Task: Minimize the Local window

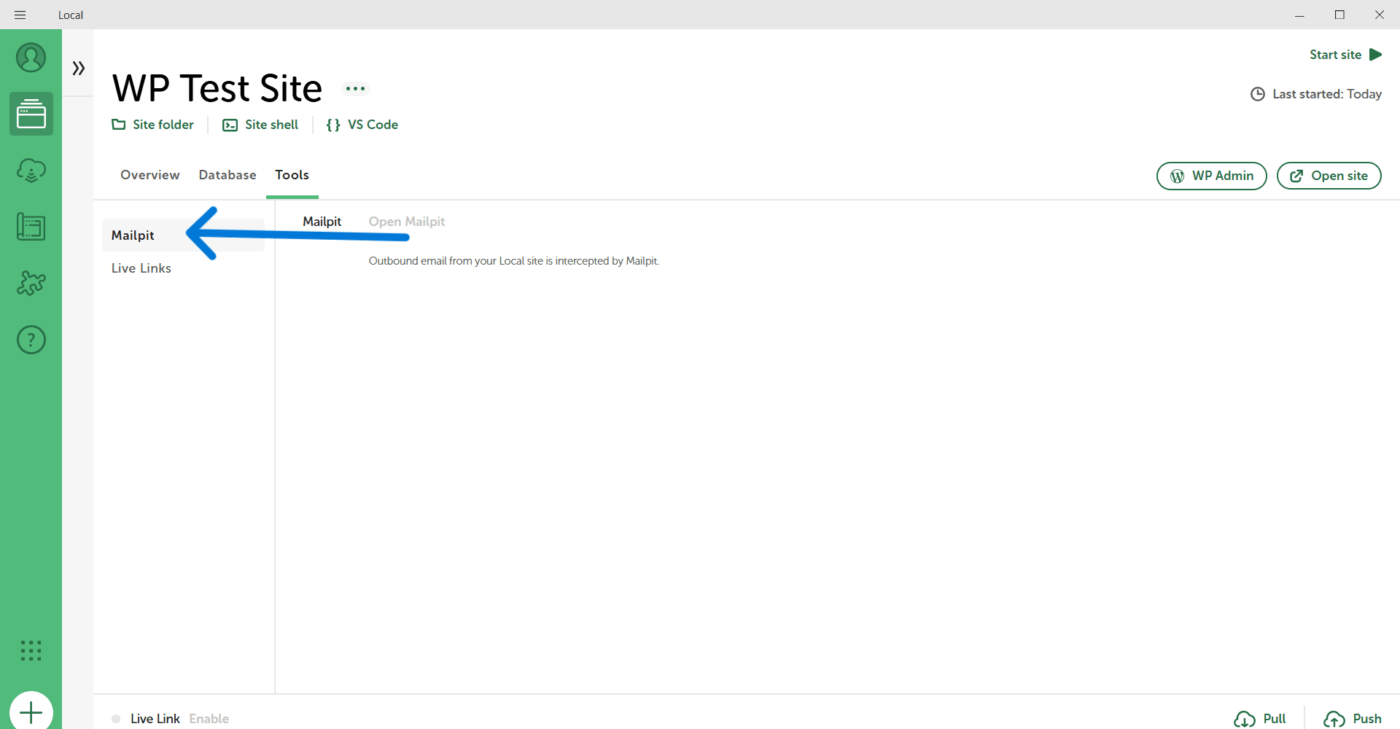Action: tap(1299, 15)
